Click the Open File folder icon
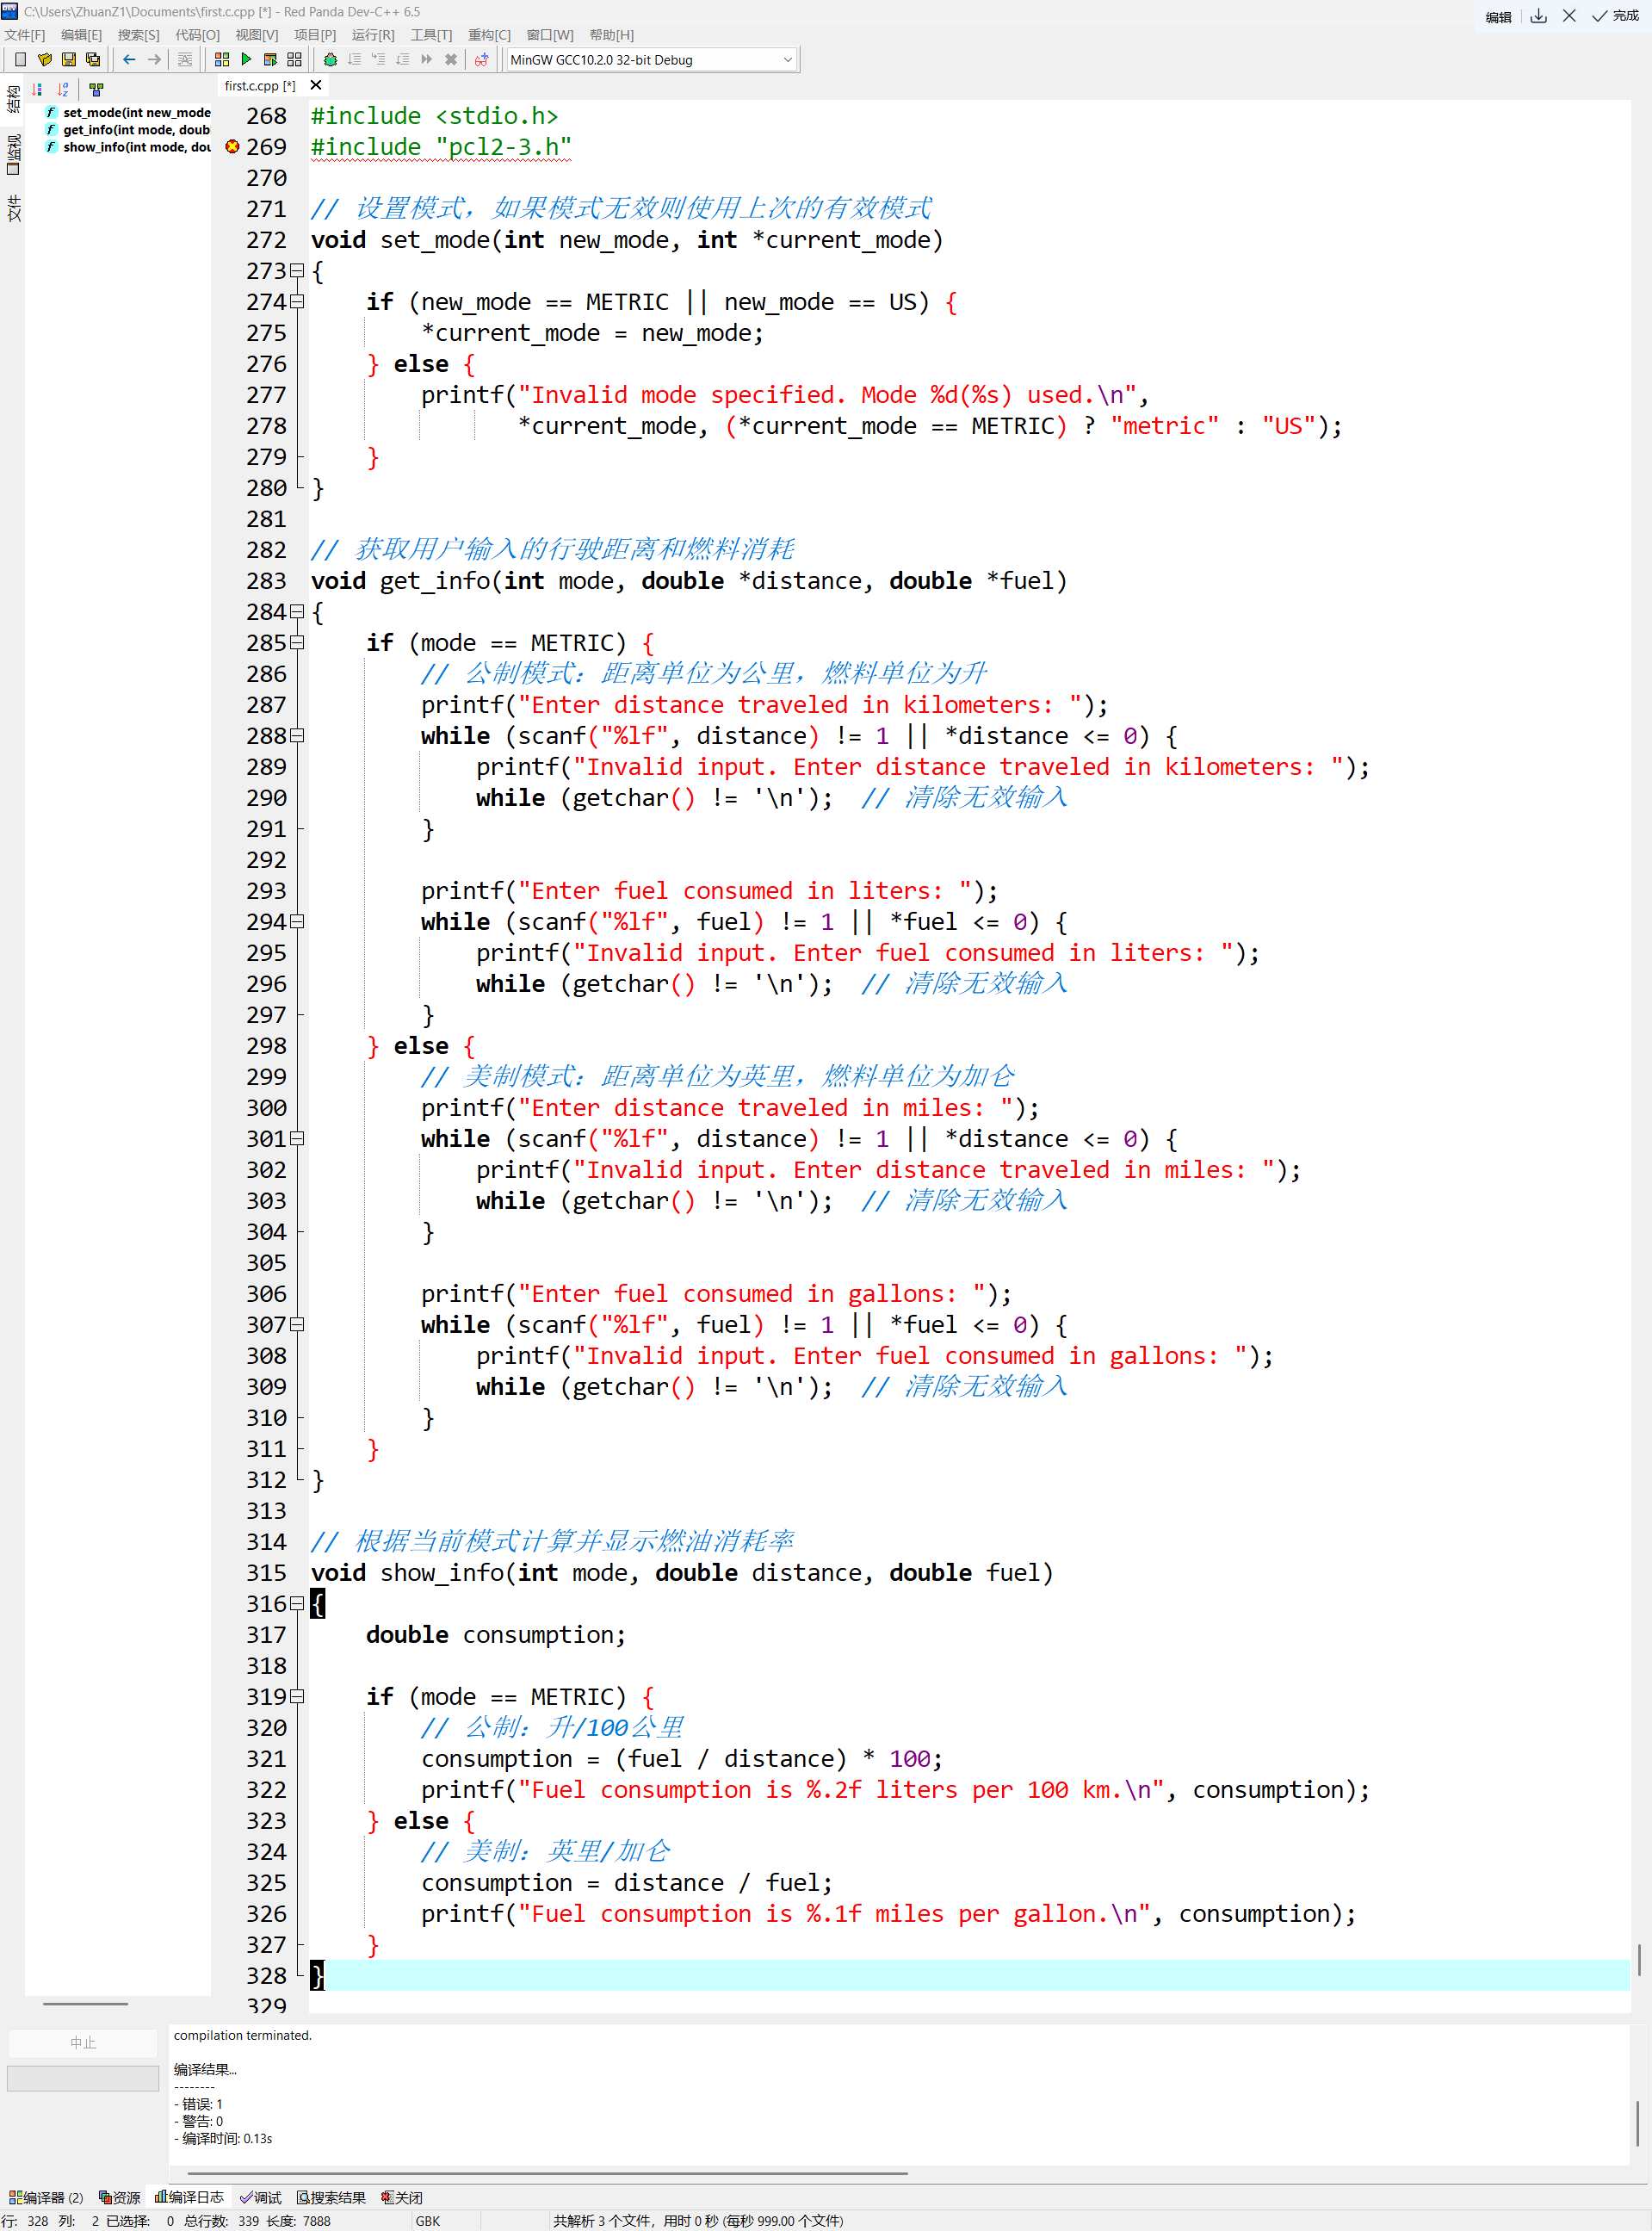Screen dimensions: 1652x2231 point(44,60)
